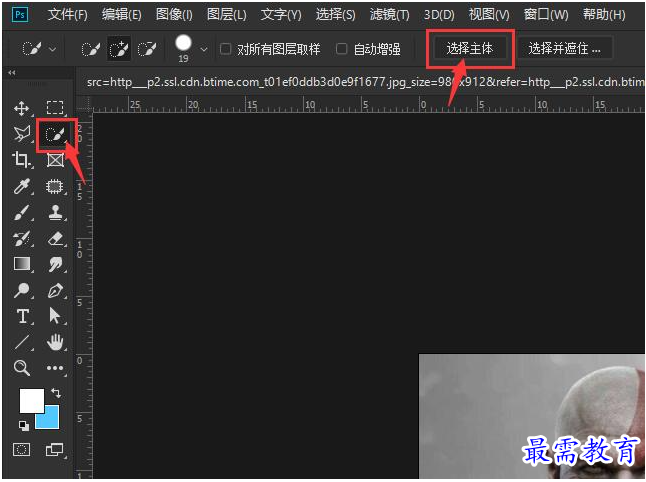Click the bald man photo on canvas
The width and height of the screenshot is (646, 482).
click(x=531, y=415)
